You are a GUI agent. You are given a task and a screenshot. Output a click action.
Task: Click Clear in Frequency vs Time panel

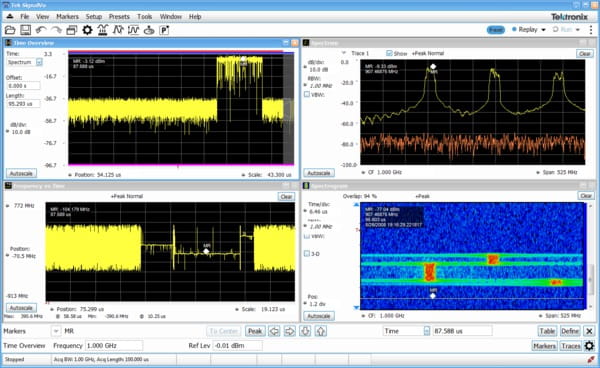(x=286, y=196)
